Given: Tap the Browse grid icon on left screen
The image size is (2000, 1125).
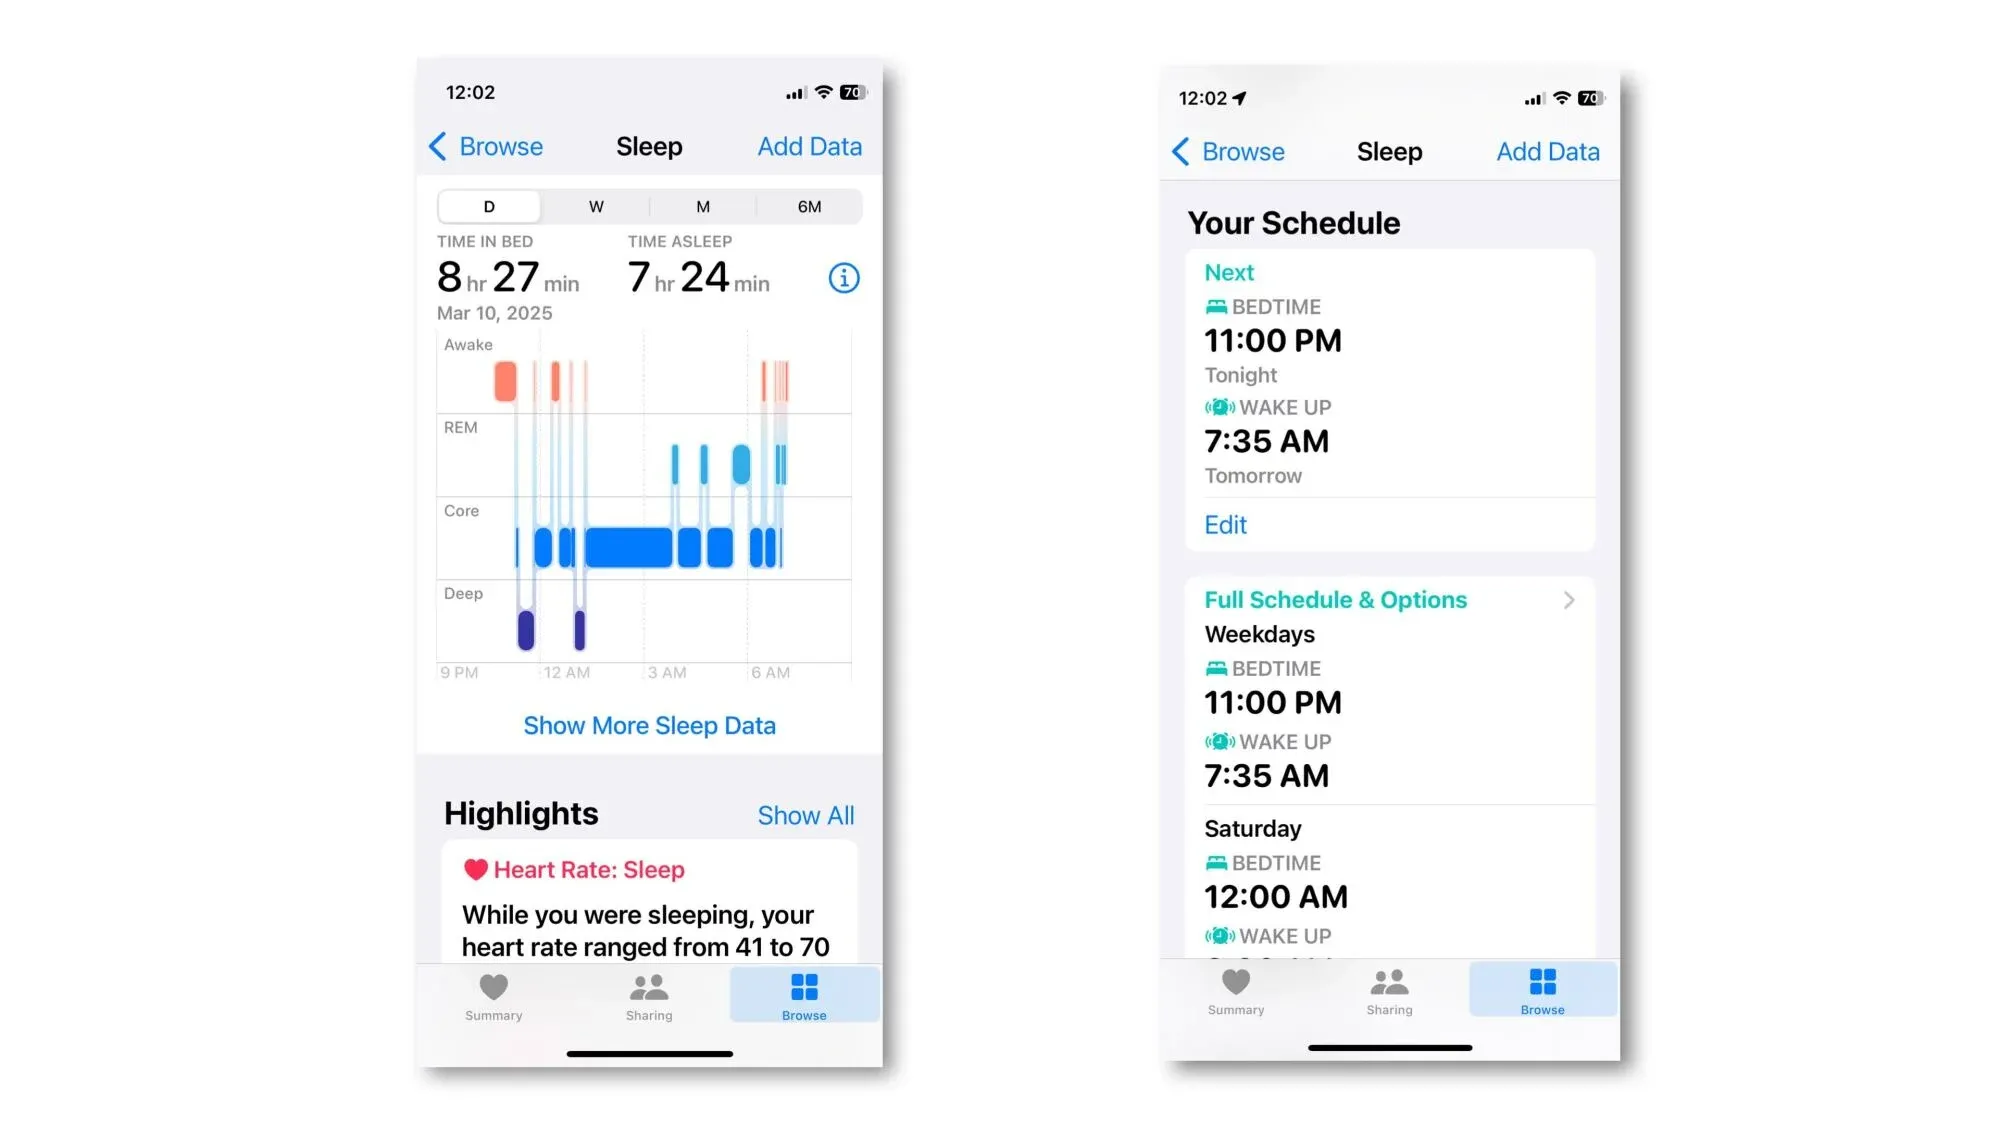Looking at the screenshot, I should tap(804, 989).
